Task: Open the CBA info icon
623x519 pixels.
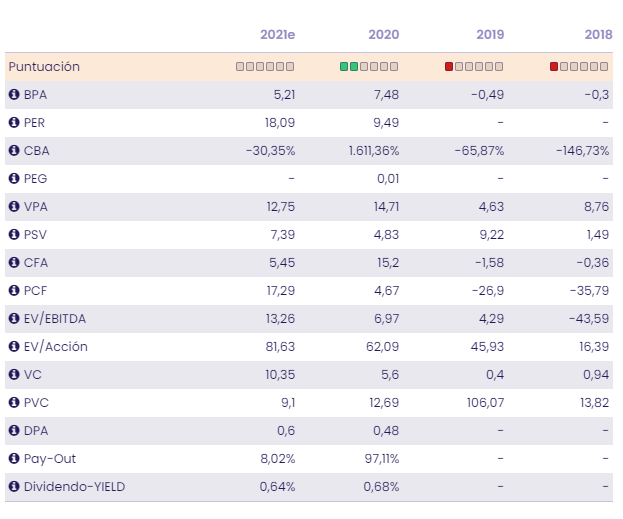Action: (14, 151)
